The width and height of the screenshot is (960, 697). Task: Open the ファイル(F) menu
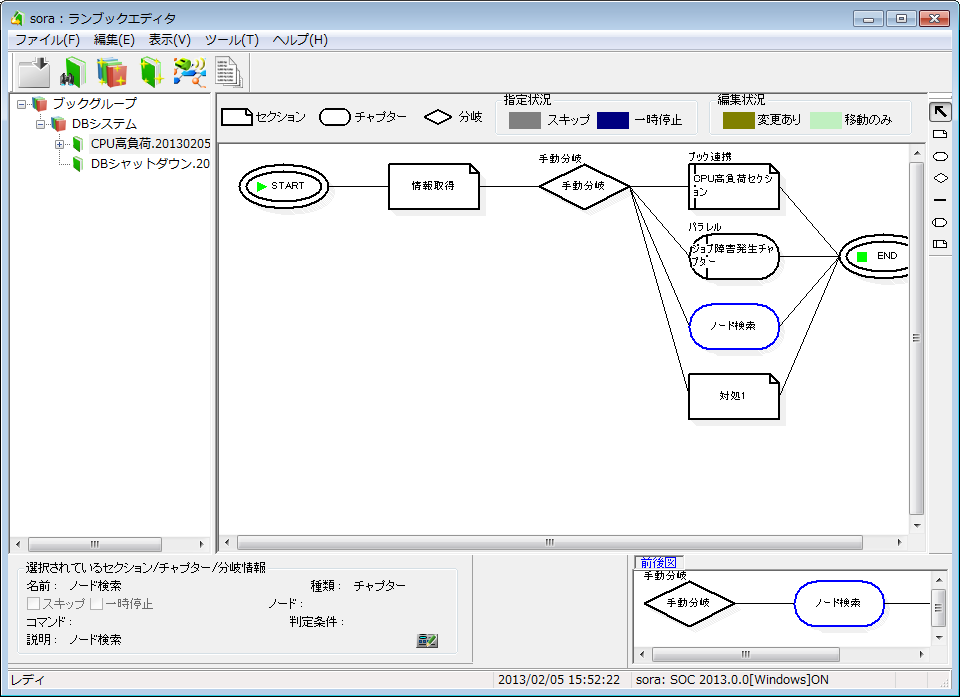47,40
